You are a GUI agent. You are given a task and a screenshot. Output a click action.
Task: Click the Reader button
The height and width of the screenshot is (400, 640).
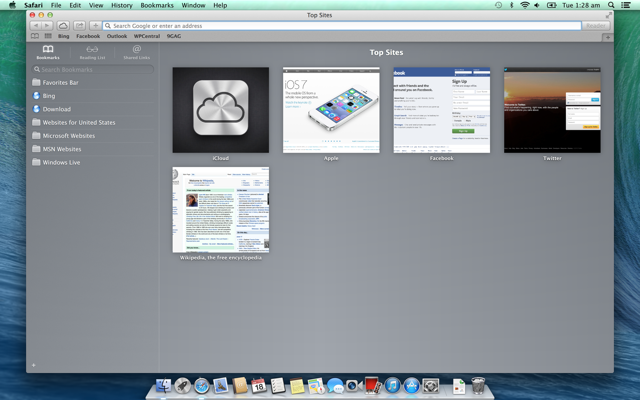pyautogui.click(x=596, y=25)
